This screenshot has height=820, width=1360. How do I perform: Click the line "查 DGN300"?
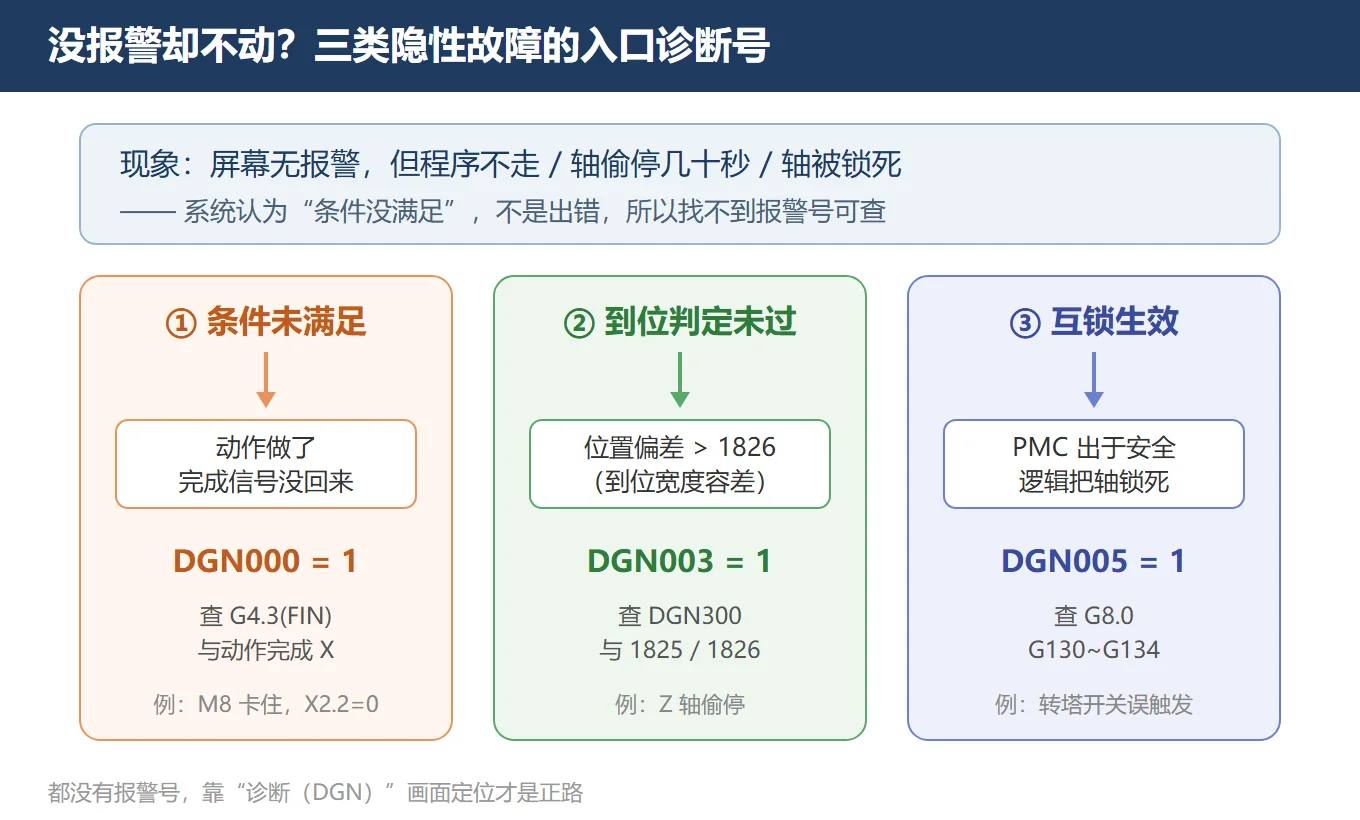pos(680,616)
